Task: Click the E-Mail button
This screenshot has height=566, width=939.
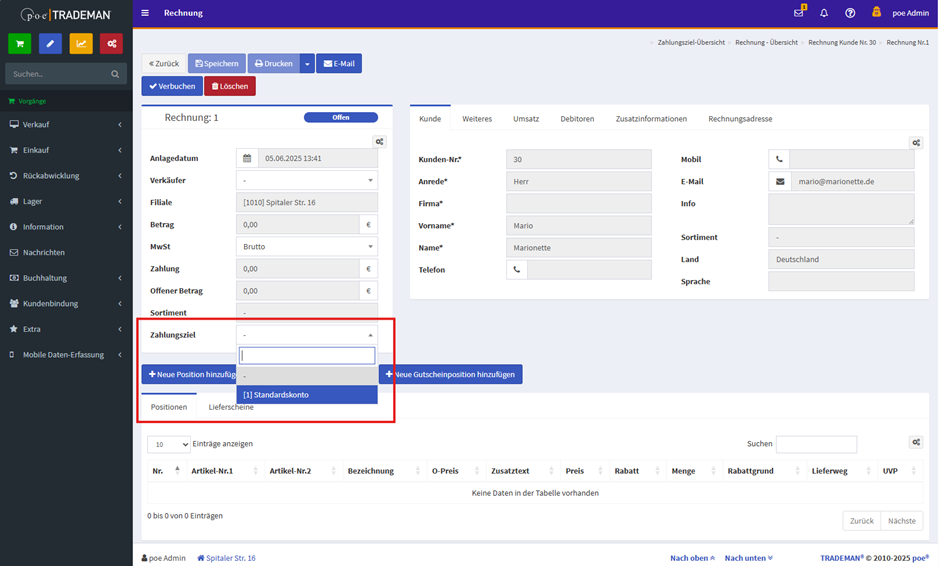Action: point(339,63)
